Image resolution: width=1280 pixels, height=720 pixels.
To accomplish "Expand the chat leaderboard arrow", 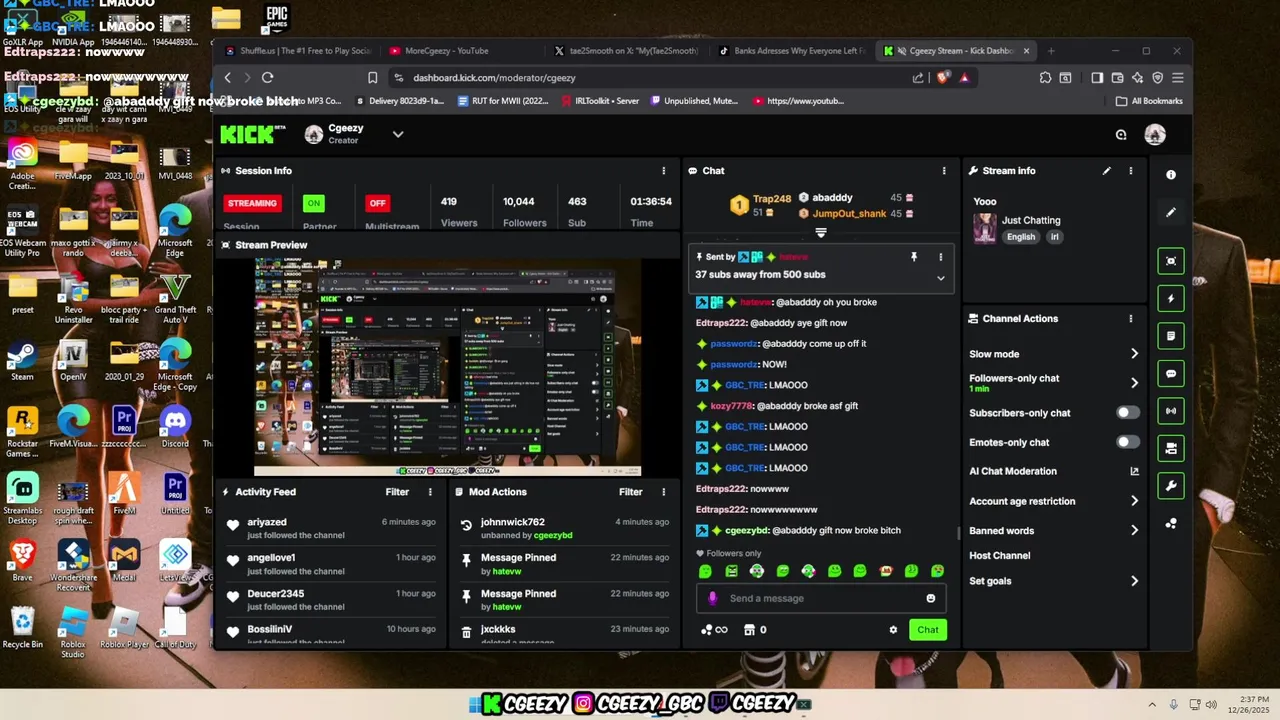I will [x=821, y=232].
